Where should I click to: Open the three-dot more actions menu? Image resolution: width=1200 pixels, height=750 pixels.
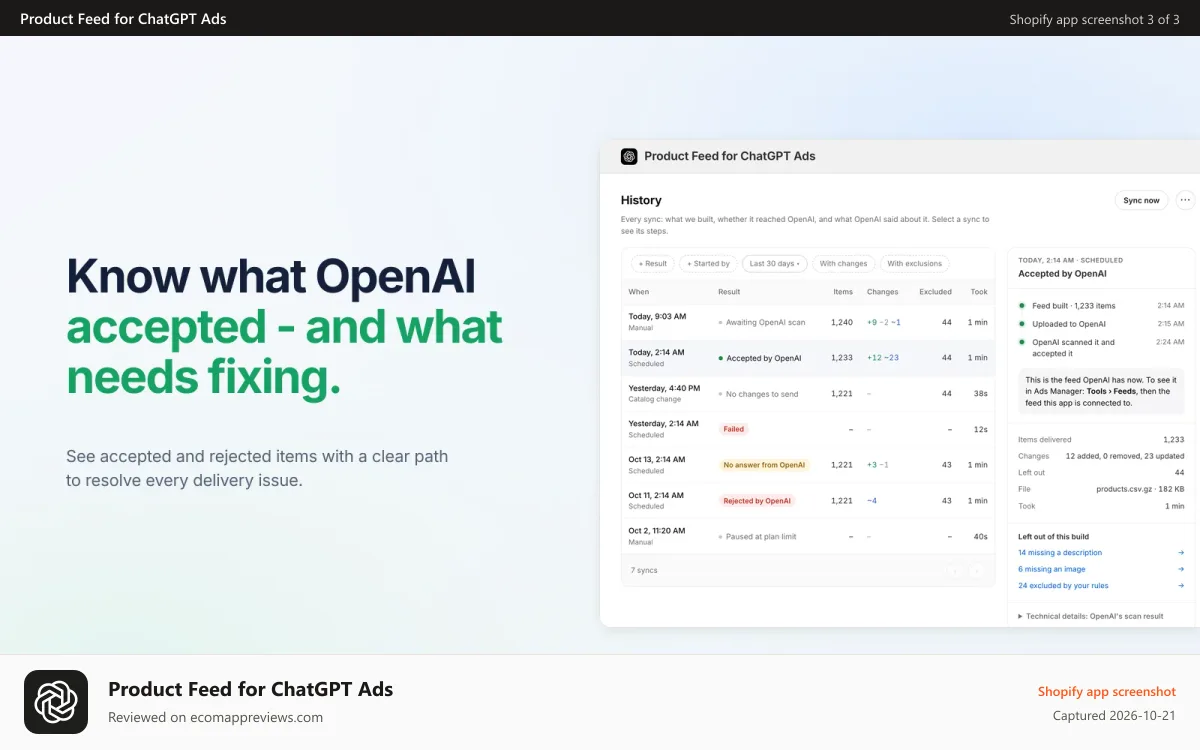pyautogui.click(x=1185, y=200)
